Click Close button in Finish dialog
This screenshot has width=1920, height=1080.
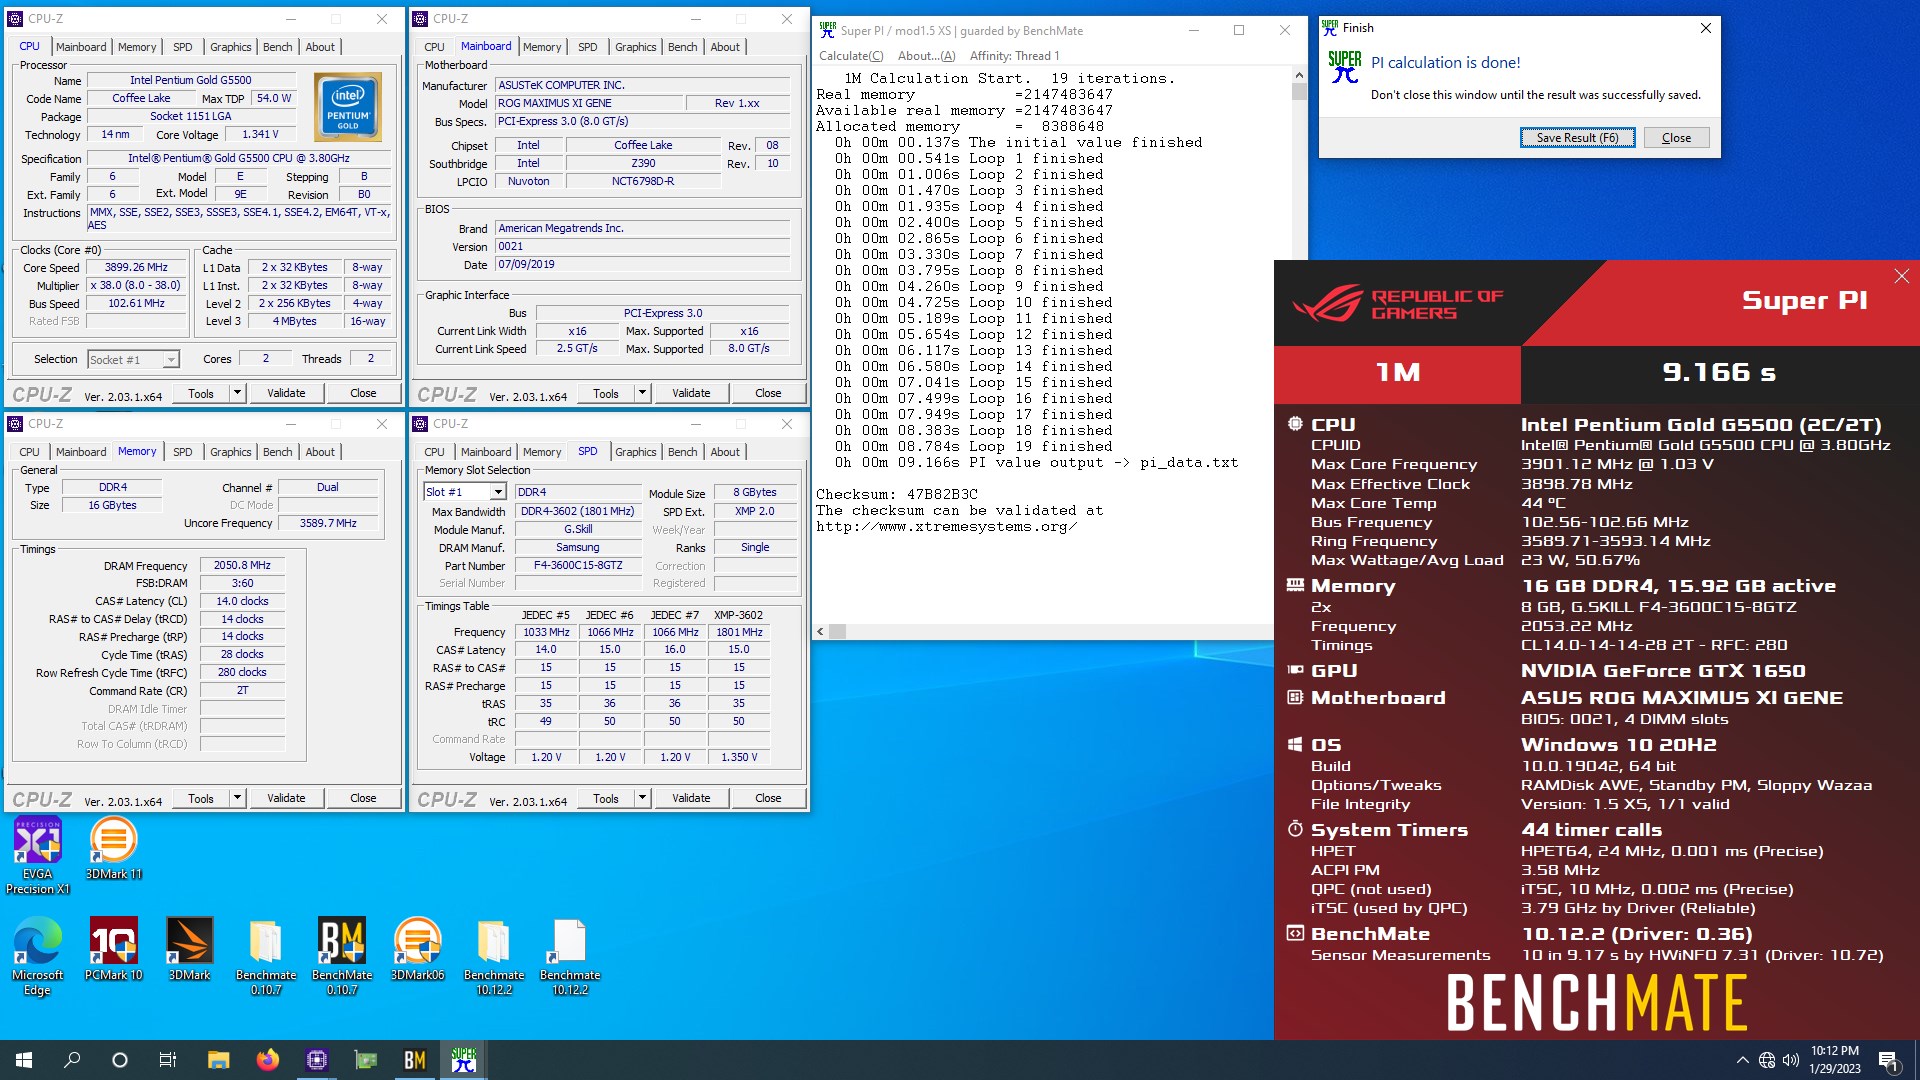[x=1676, y=138]
